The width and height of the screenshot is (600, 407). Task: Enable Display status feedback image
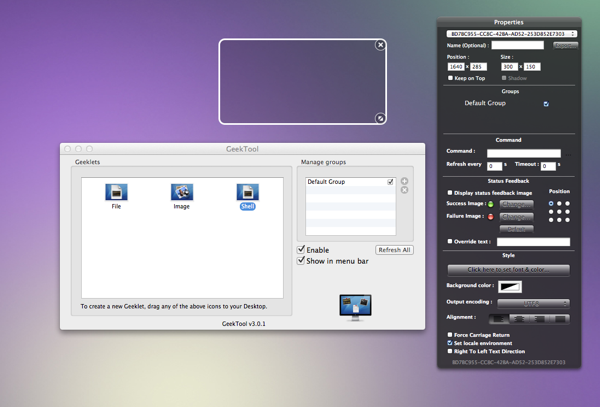450,193
